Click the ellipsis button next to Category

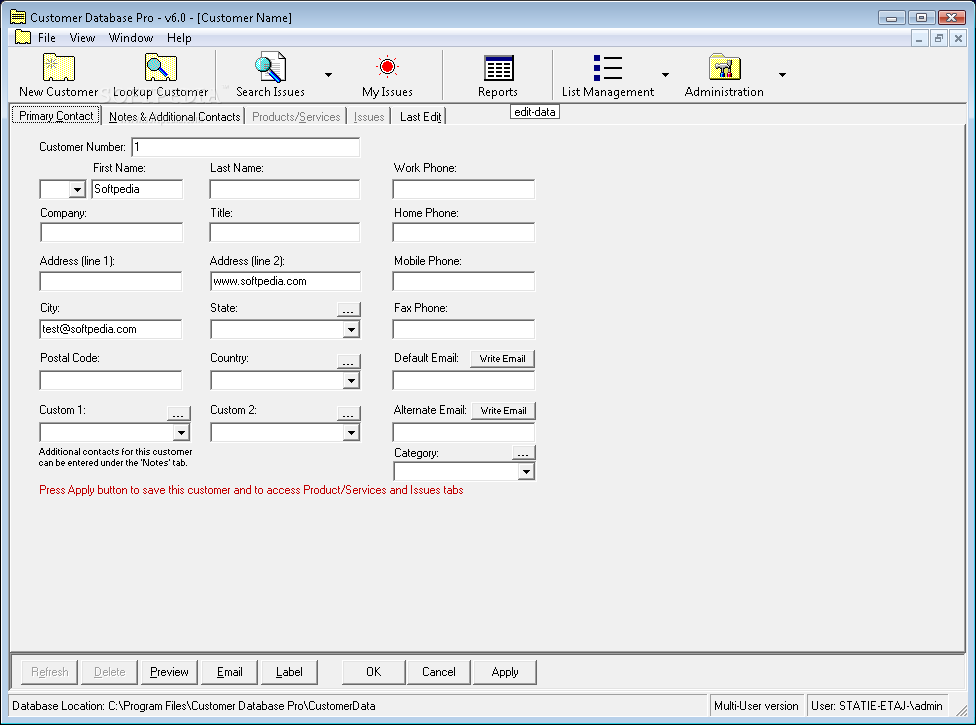523,453
